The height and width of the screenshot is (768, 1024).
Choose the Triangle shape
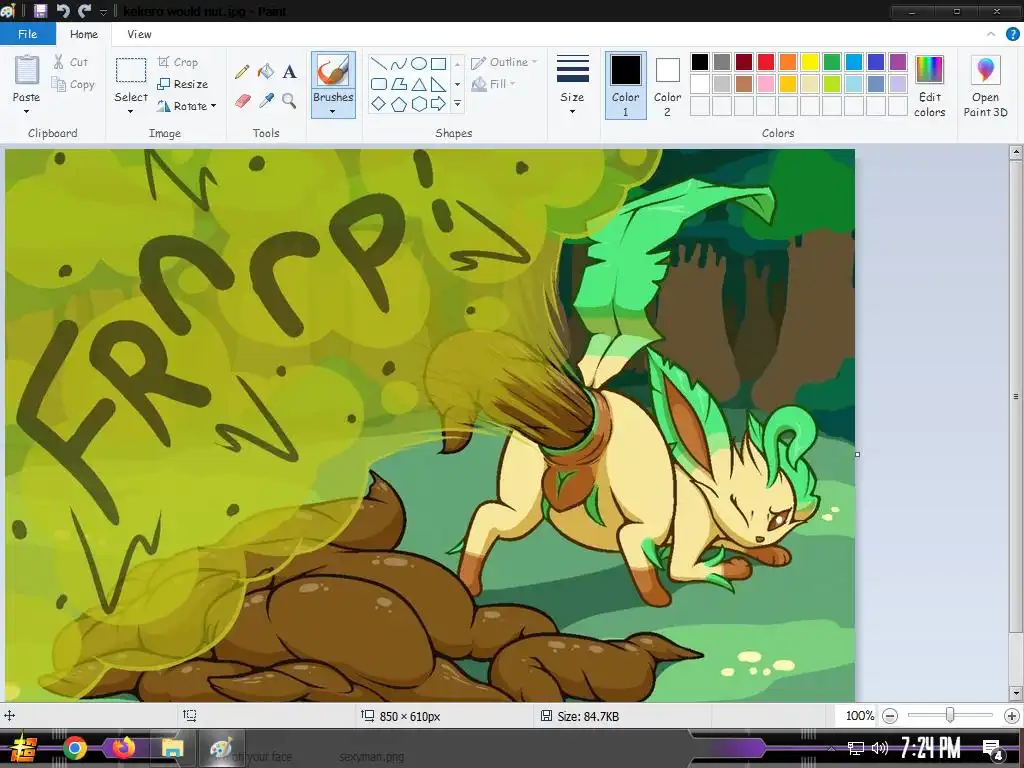(x=419, y=84)
